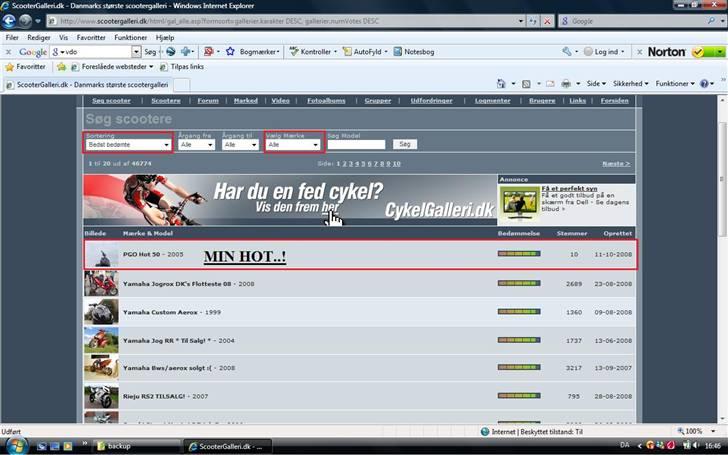This screenshot has width=728, height=455.
Task: Close the Norton toolbar with its X
Action: pyautogui.click(x=639, y=52)
